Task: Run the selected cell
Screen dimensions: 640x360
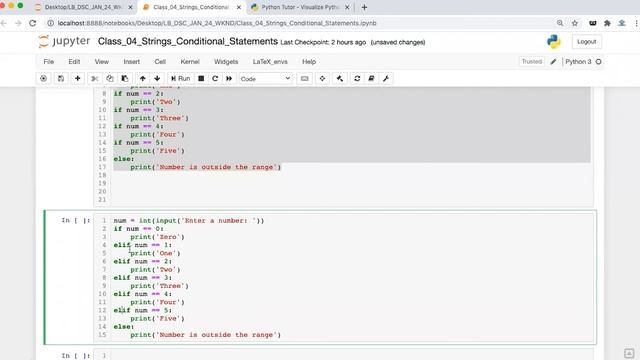Action: [180, 78]
